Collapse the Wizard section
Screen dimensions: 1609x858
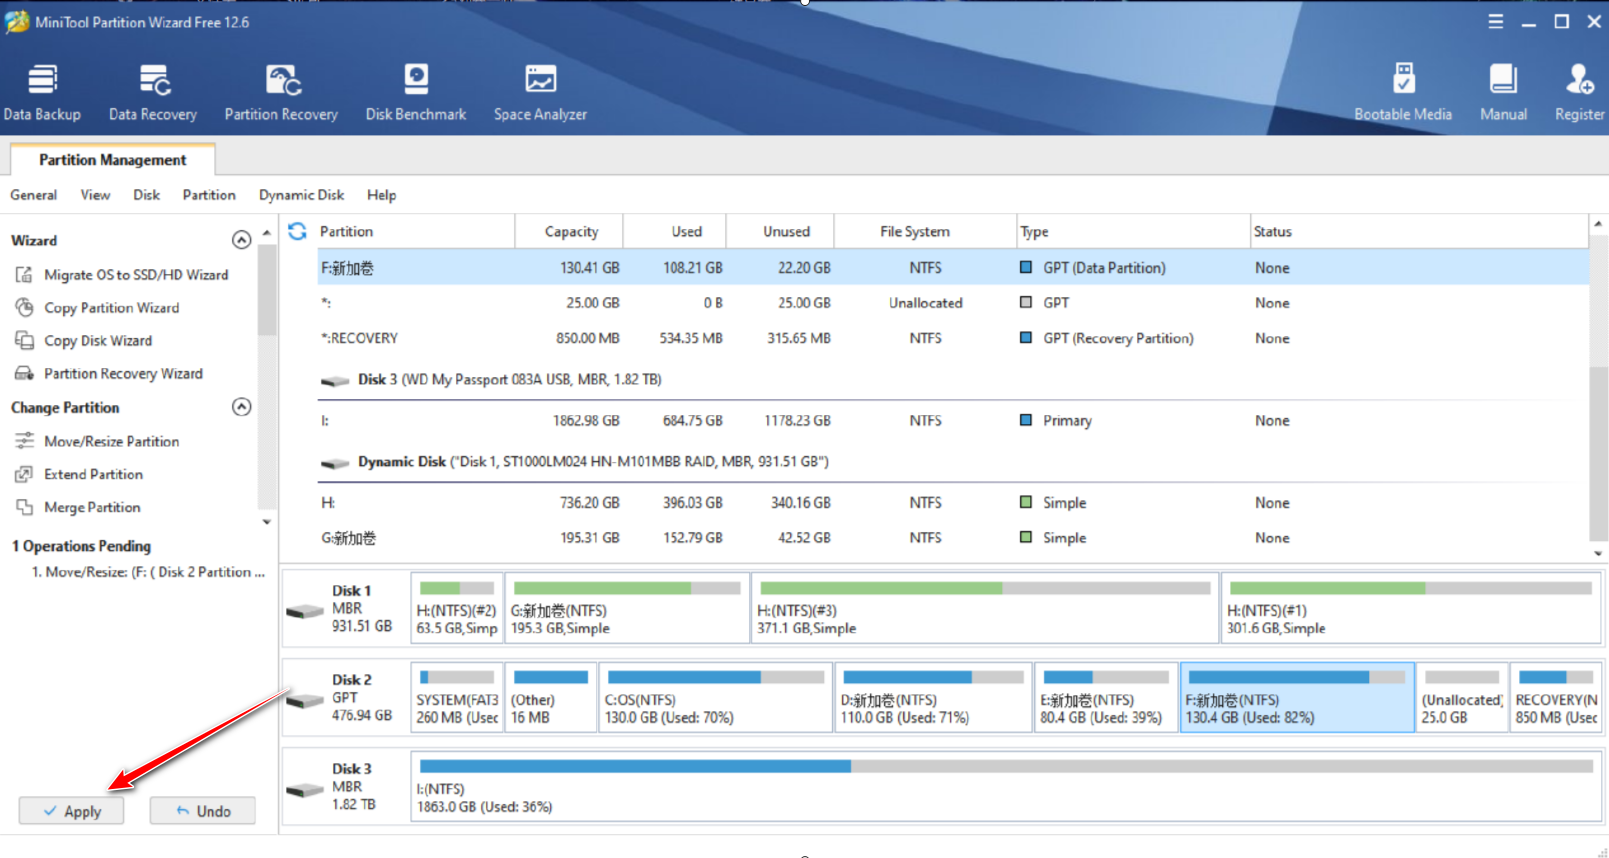tap(241, 240)
